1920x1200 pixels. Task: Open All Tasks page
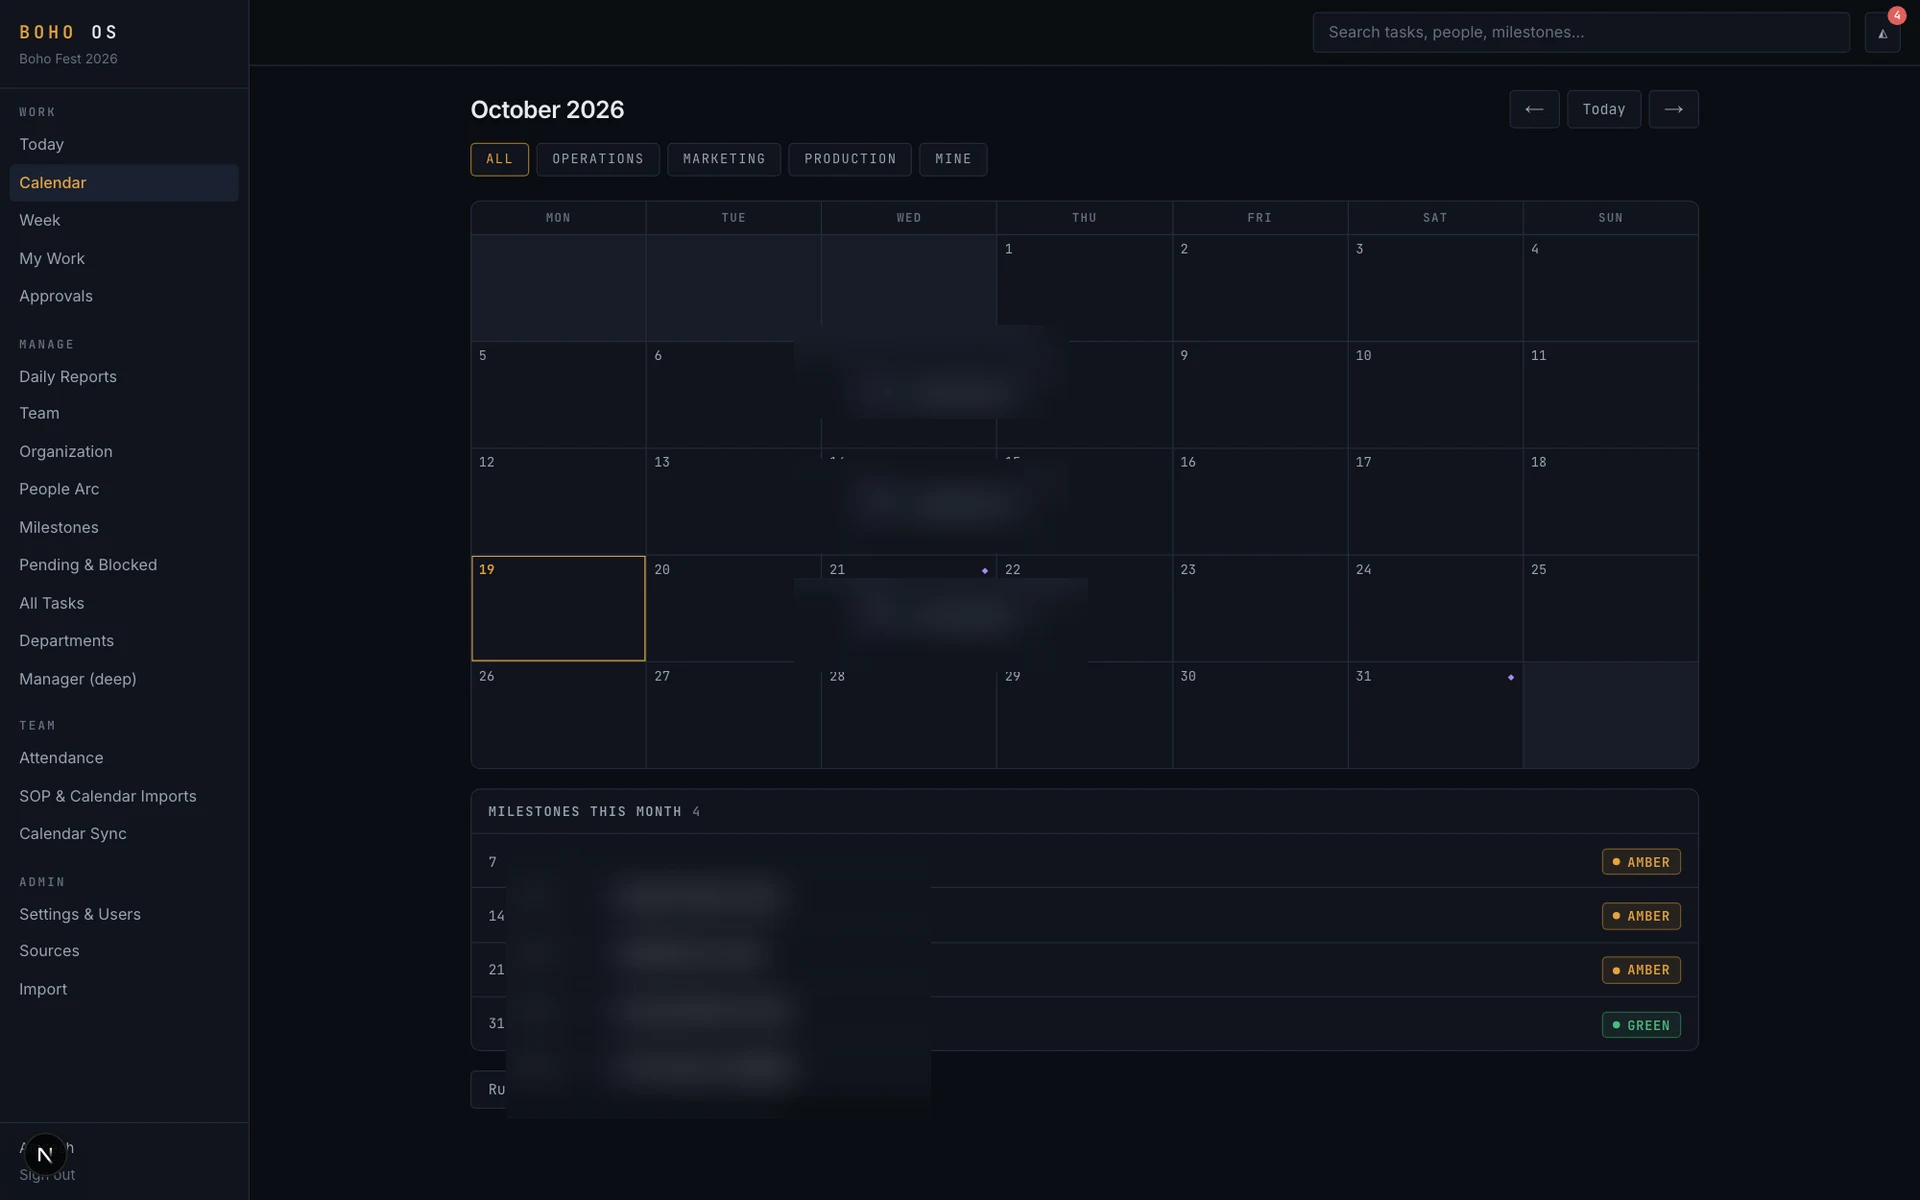point(124,603)
